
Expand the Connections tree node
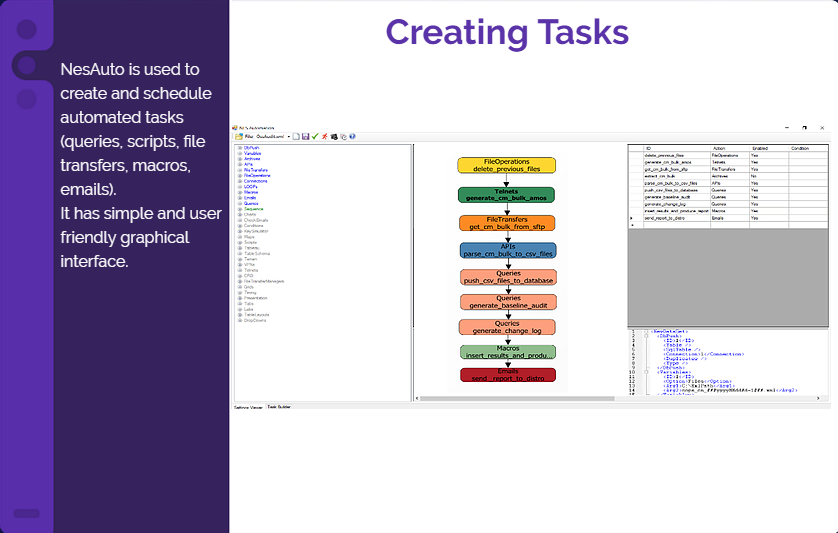coord(239,181)
